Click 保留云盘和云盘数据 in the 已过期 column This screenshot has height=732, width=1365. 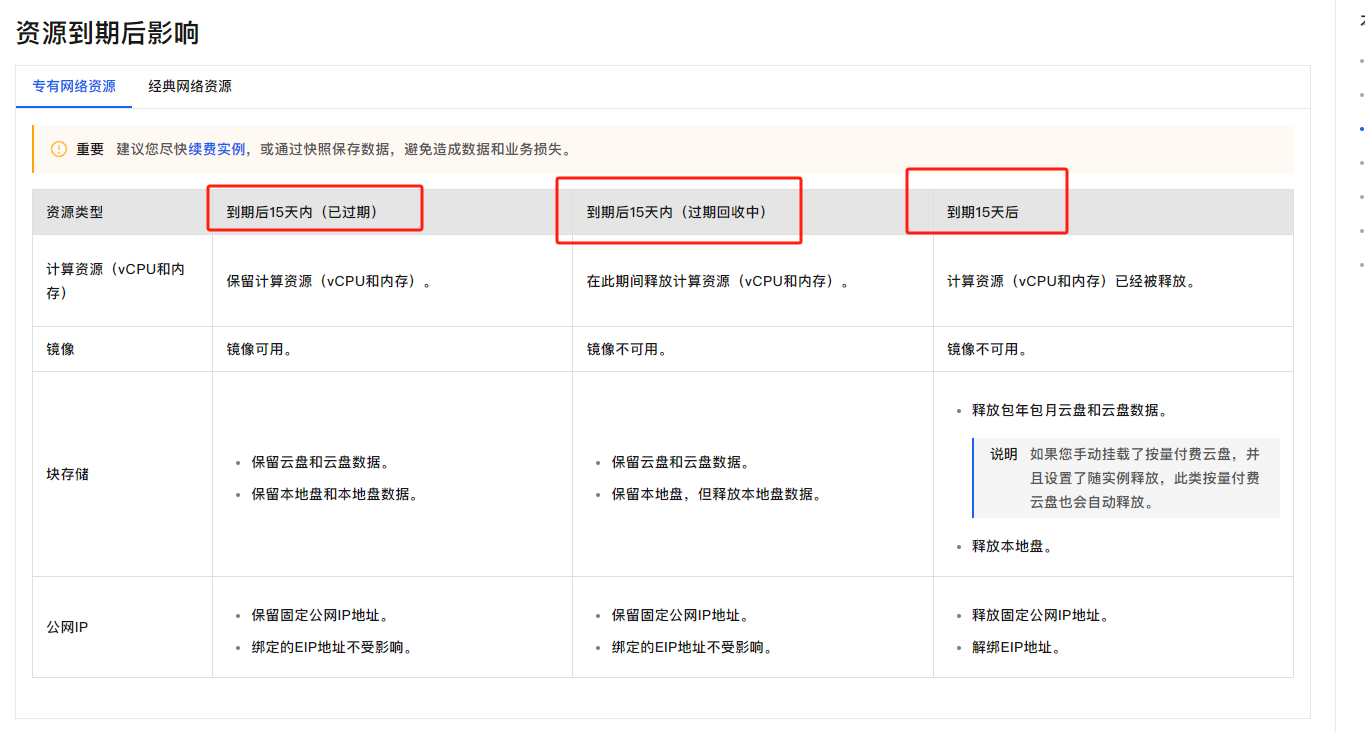point(320,463)
